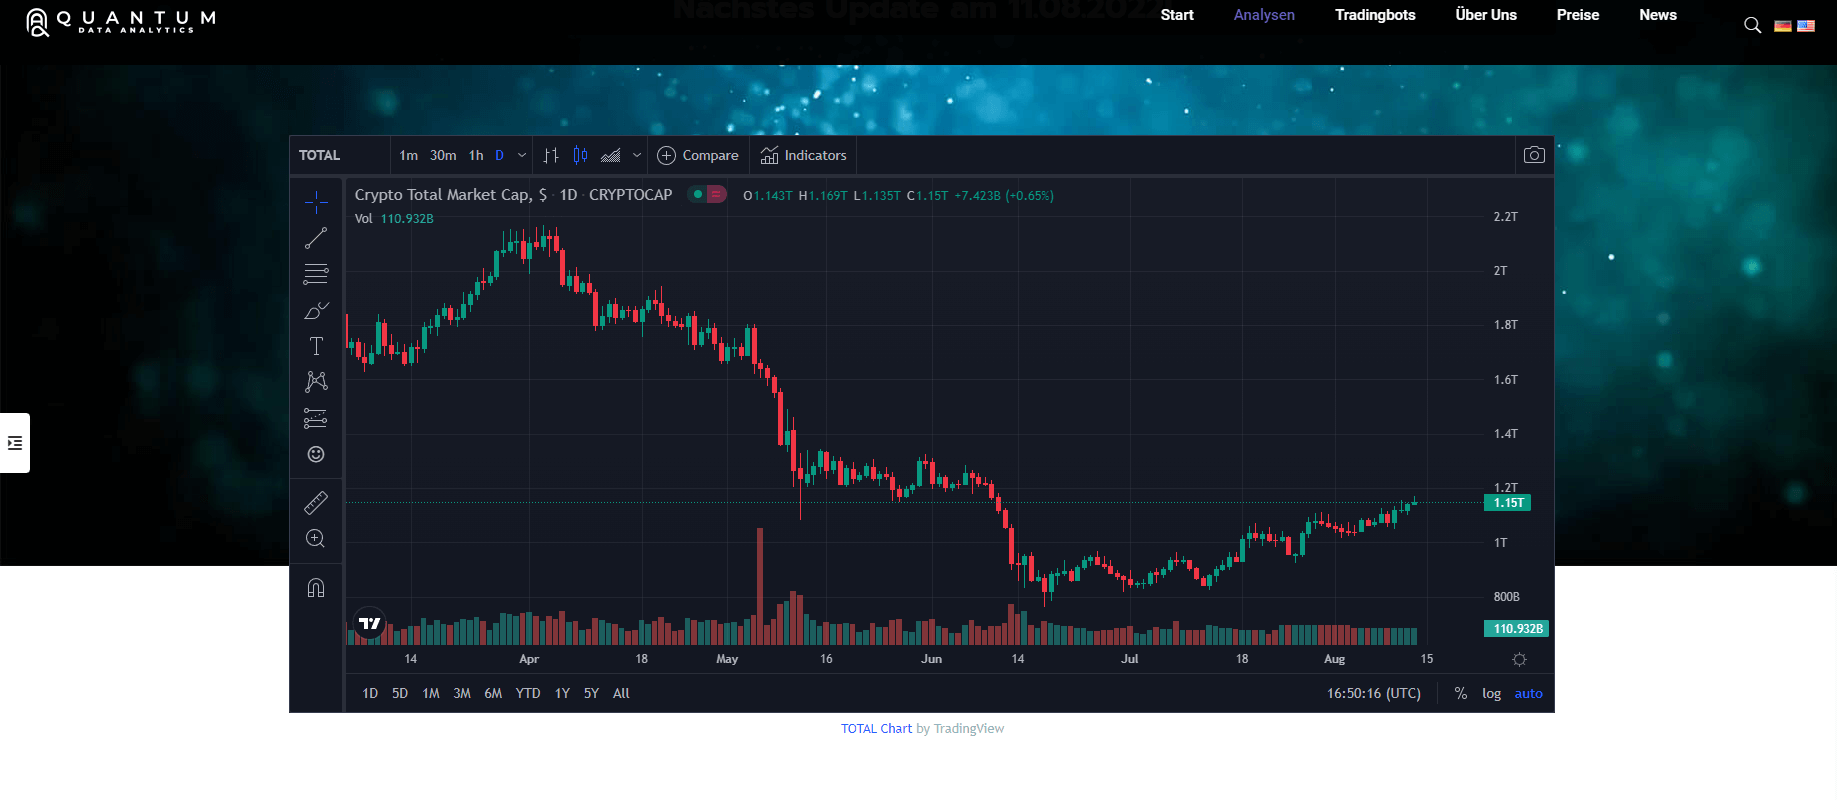Open the Tradingbots menu item
Viewport: 1837px width, 800px height.
(x=1375, y=15)
